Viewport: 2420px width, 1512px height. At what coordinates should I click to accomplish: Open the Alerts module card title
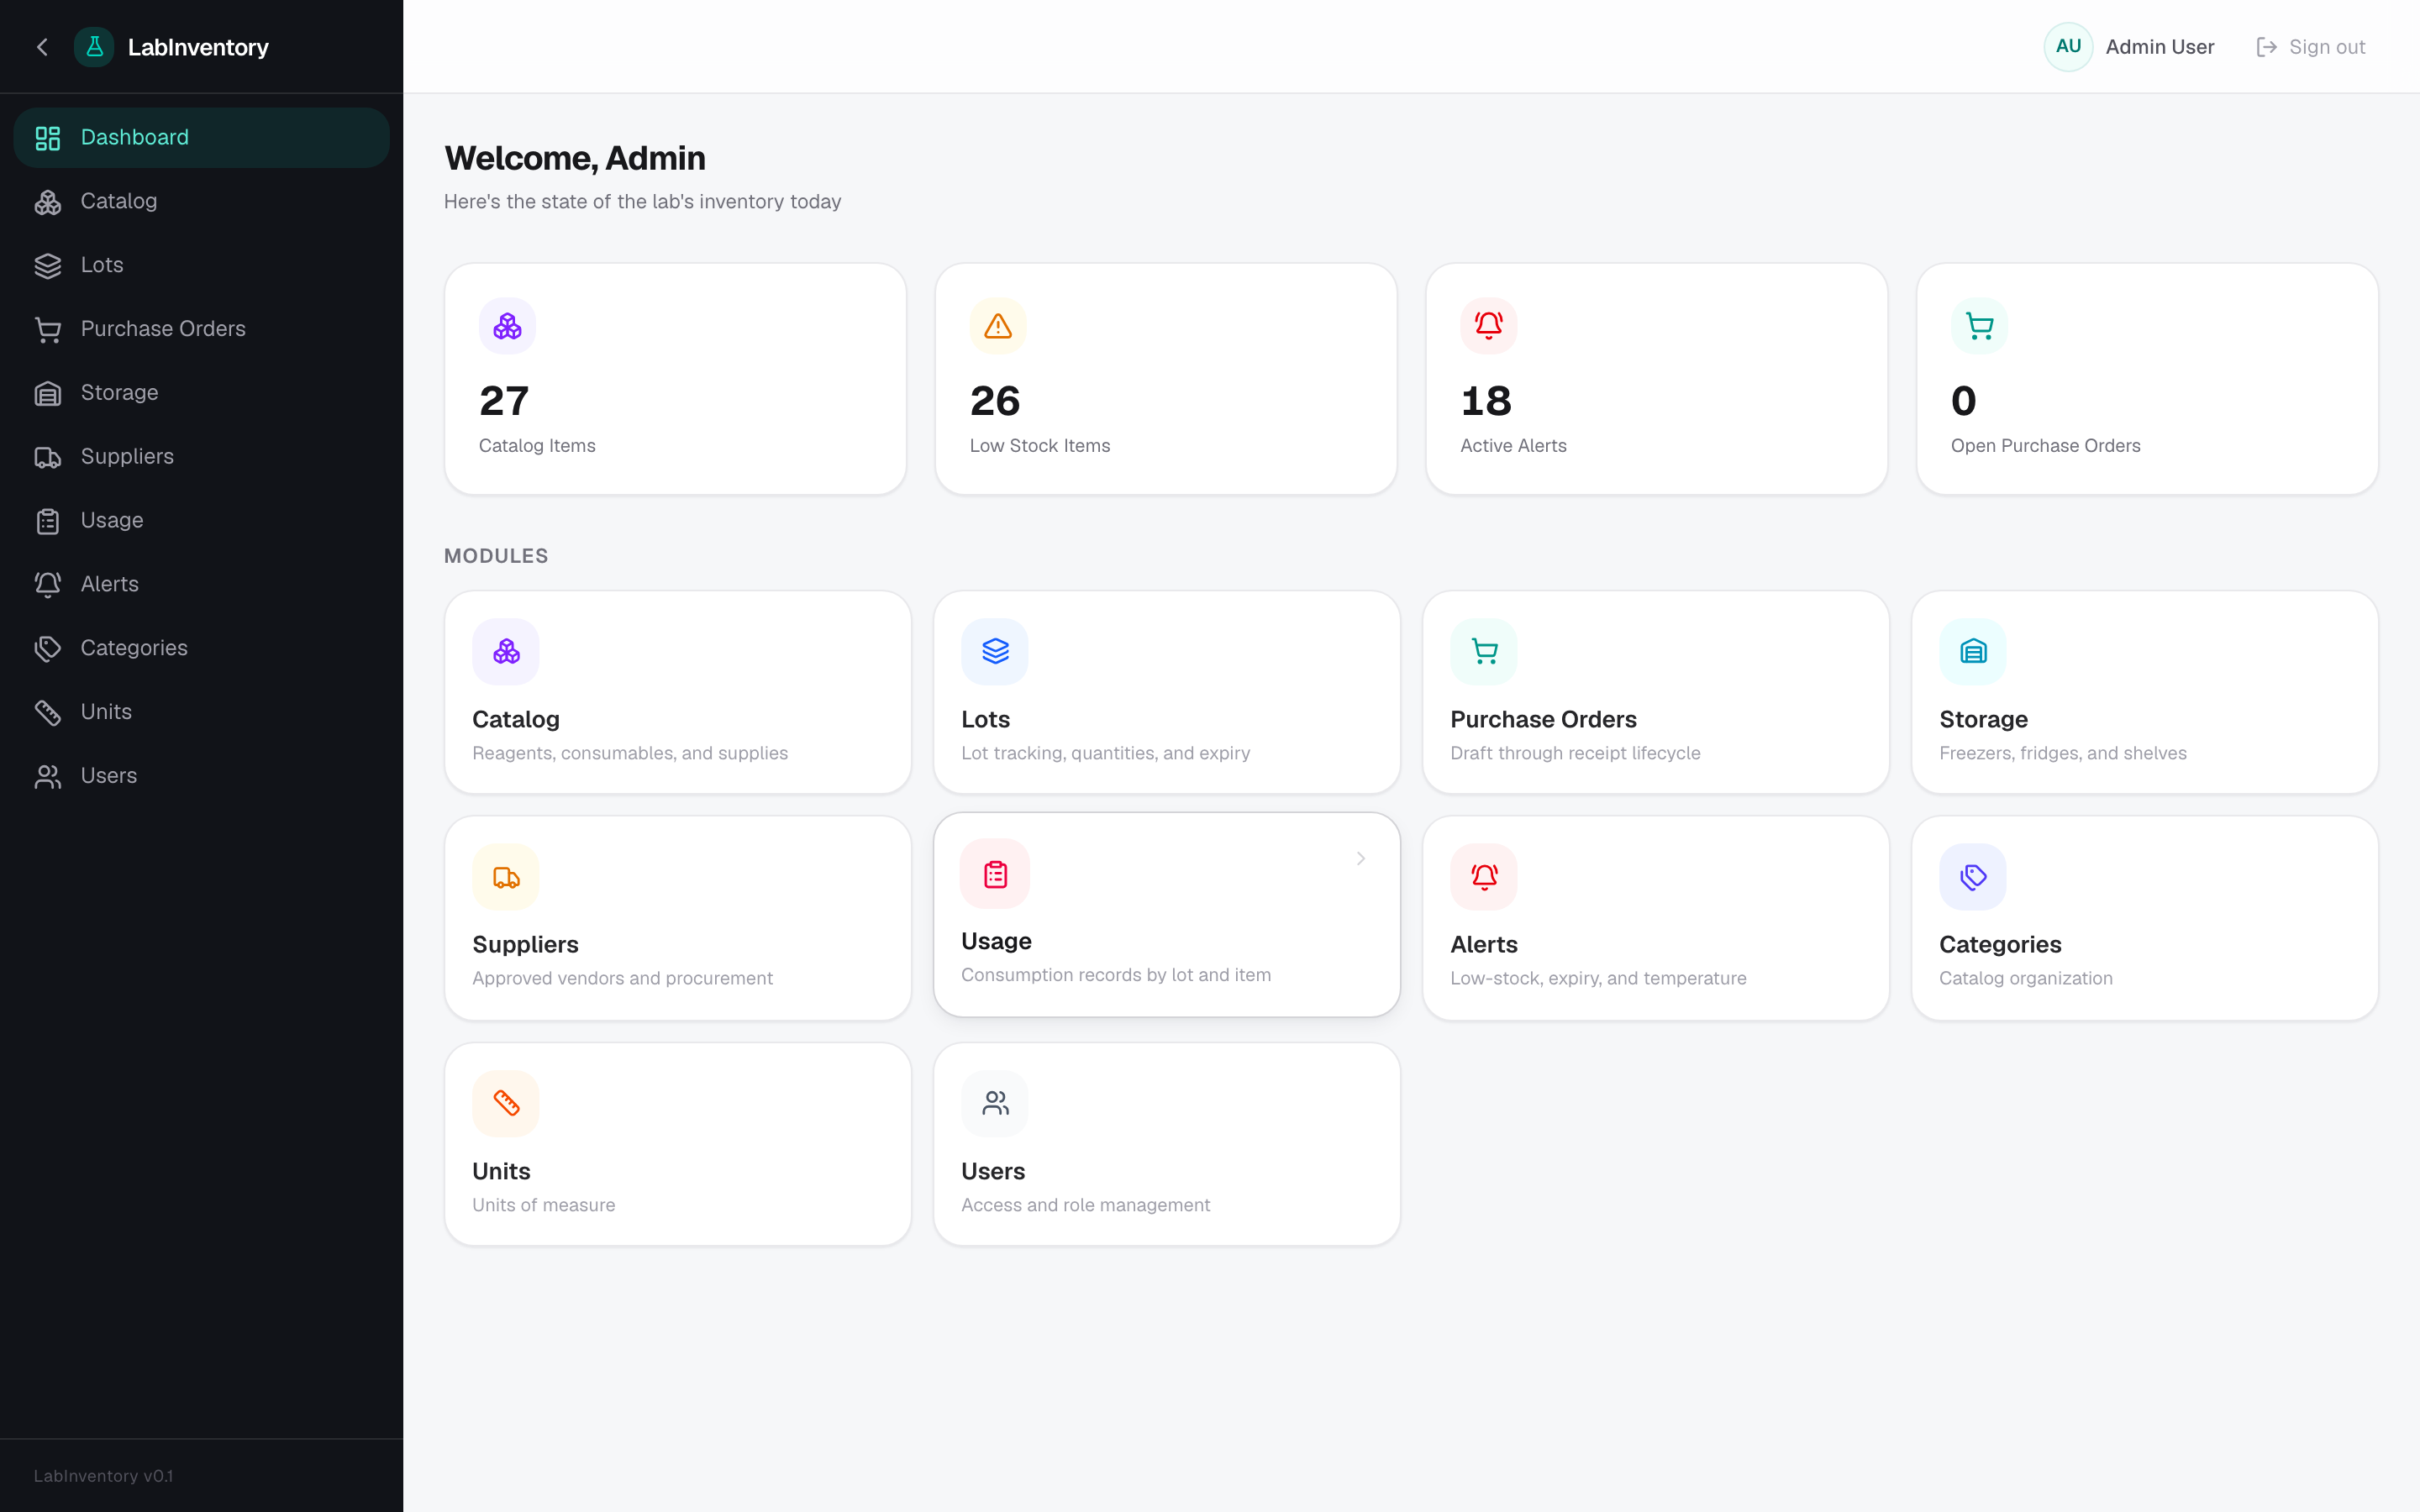[x=1484, y=945]
